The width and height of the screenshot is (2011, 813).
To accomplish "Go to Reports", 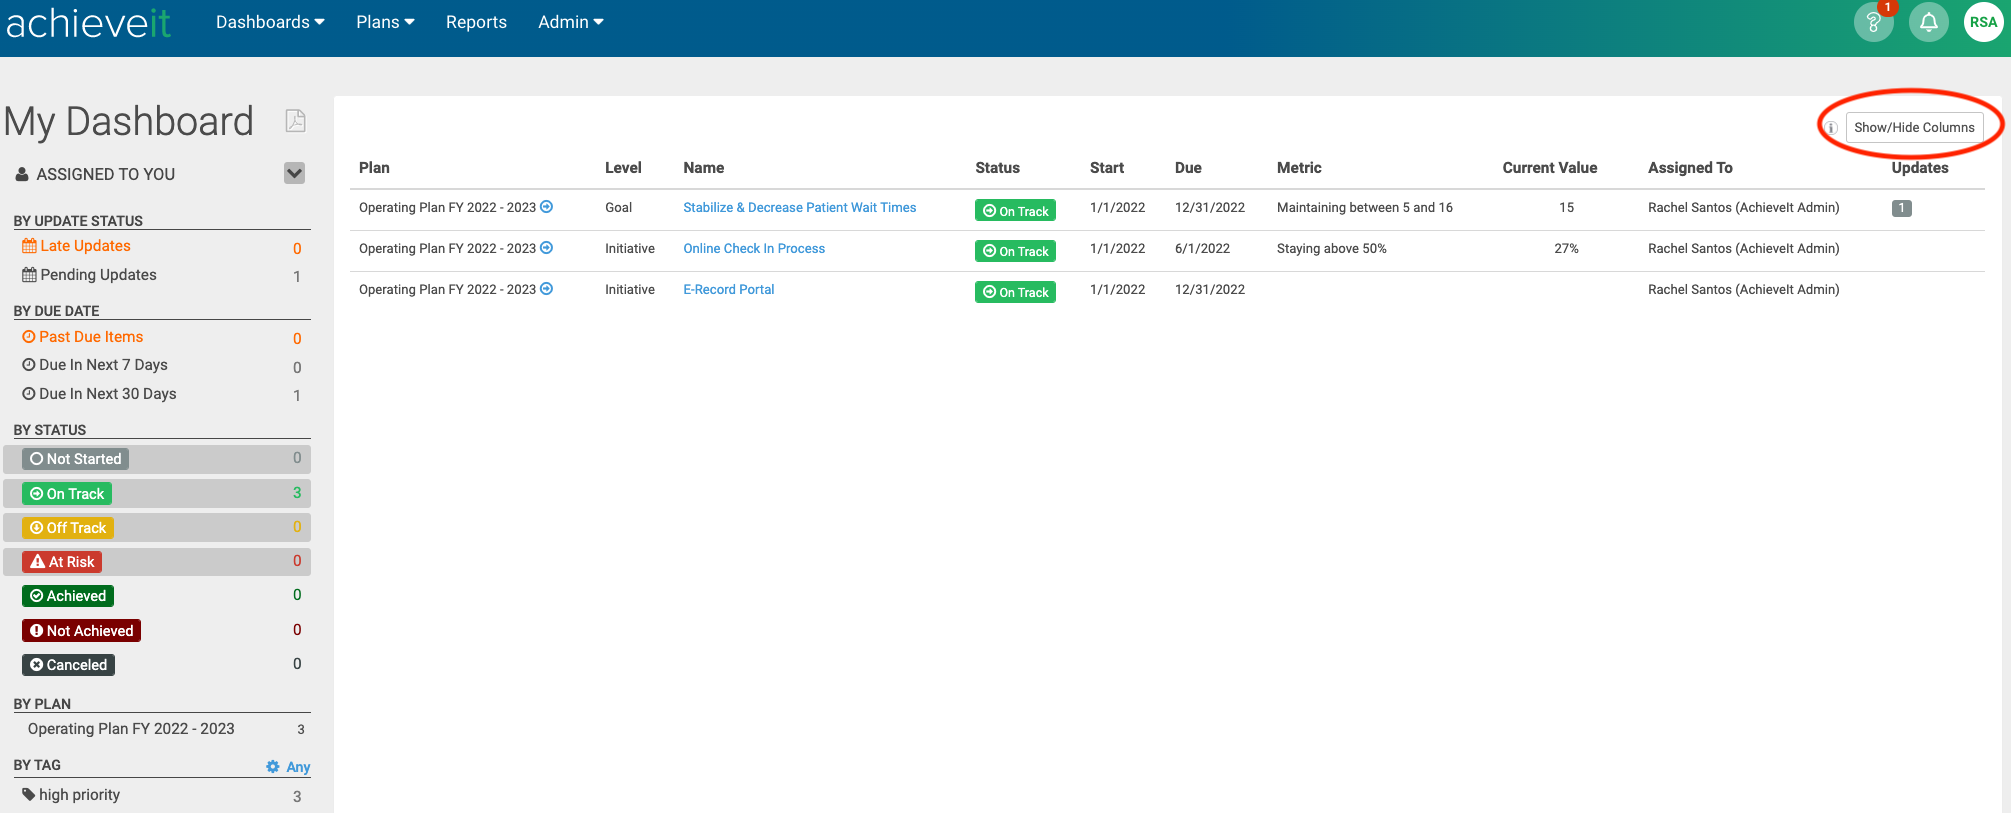I will point(476,22).
